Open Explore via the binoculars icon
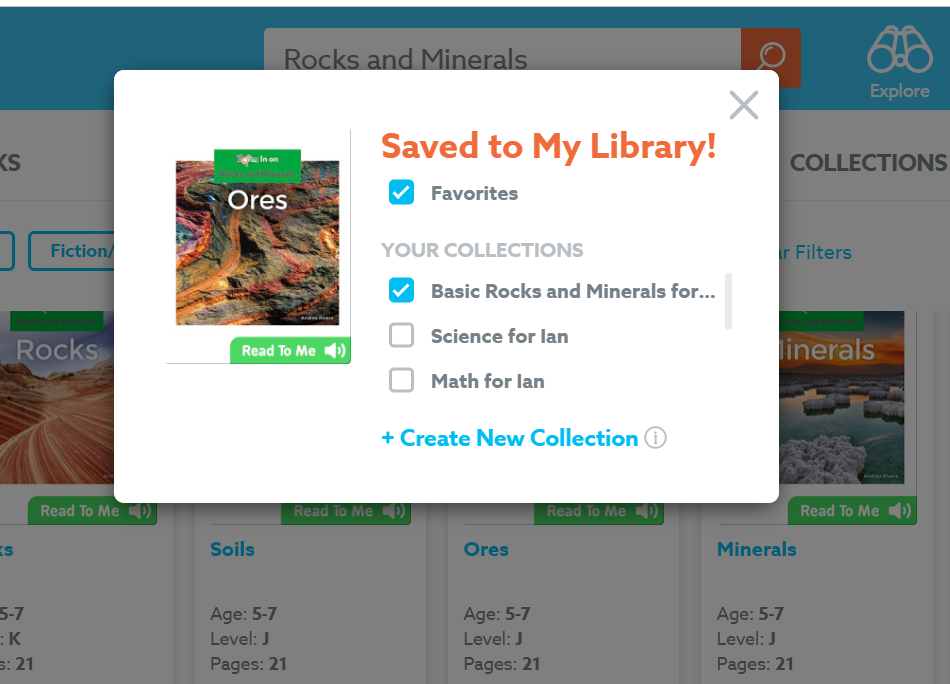 pyautogui.click(x=898, y=48)
